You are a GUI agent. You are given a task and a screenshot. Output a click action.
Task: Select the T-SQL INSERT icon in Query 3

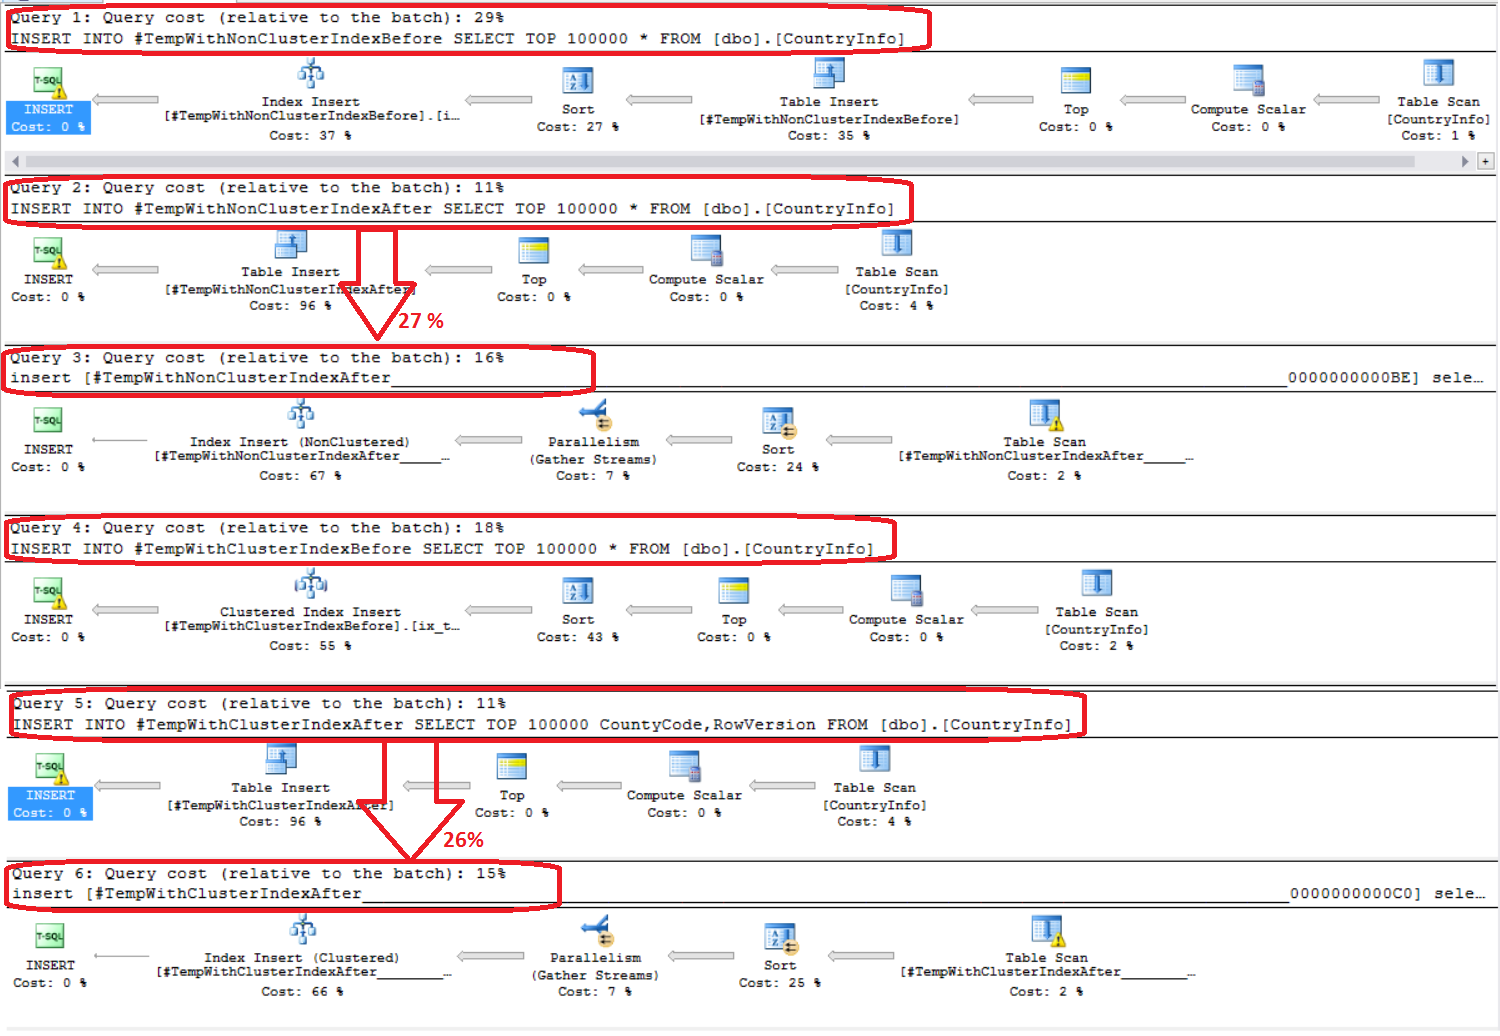[x=48, y=421]
